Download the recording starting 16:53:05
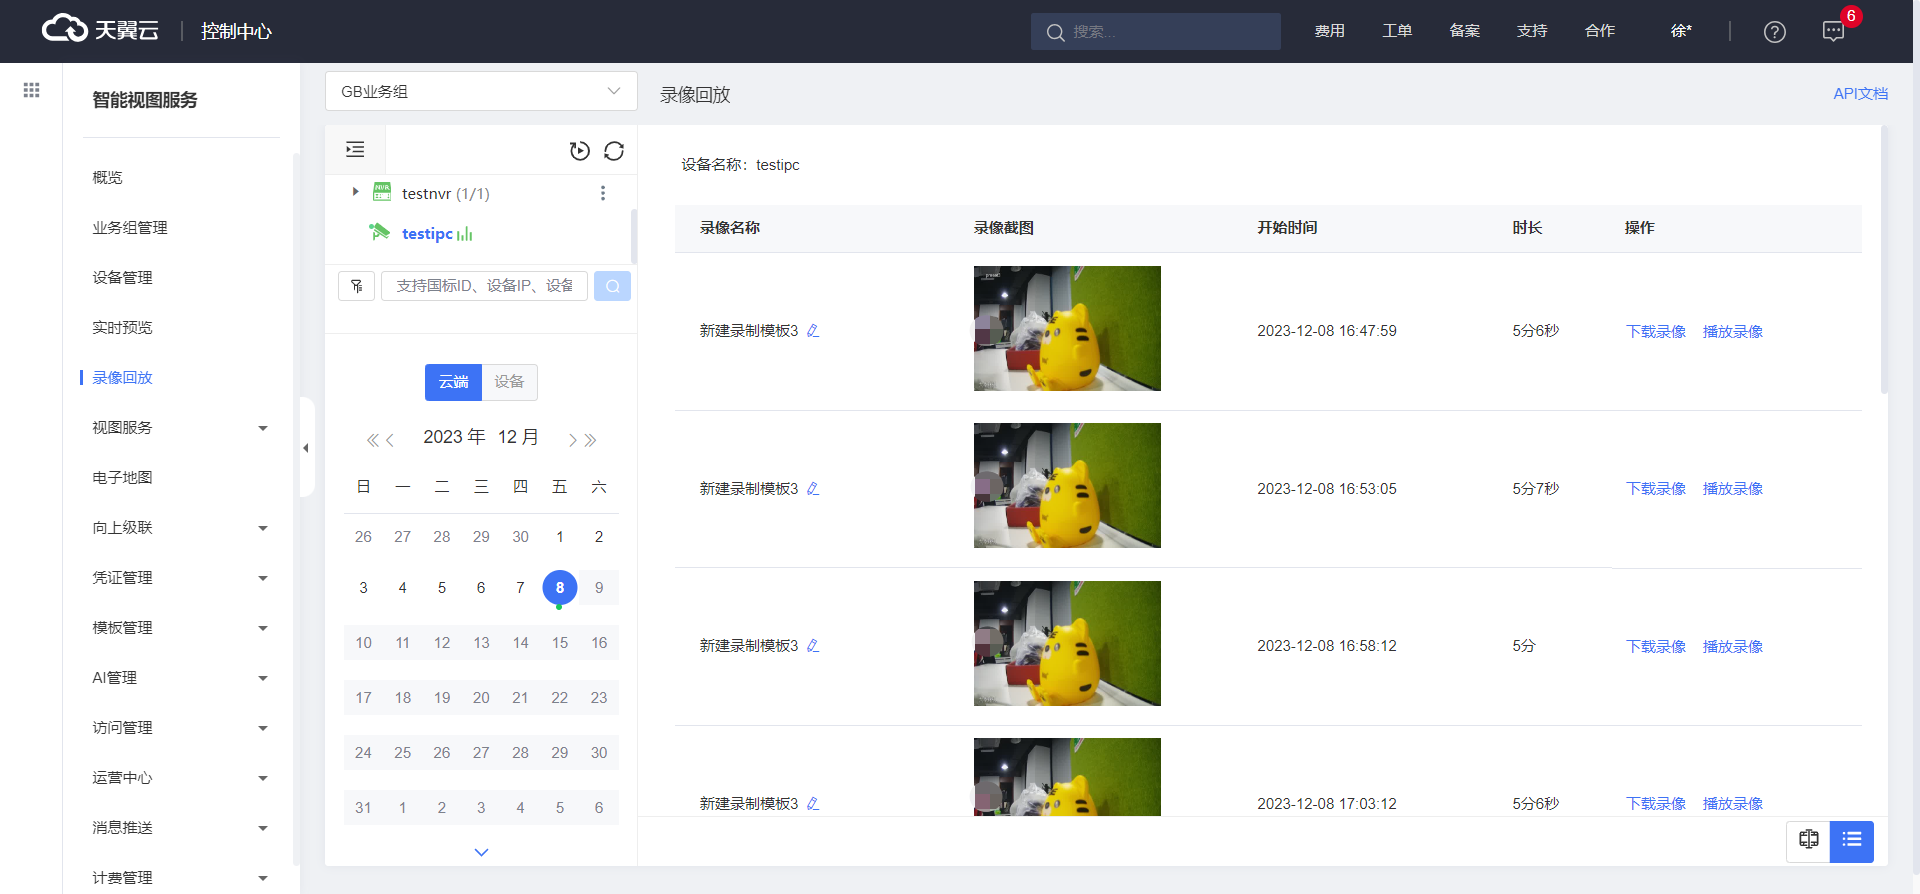 pyautogui.click(x=1656, y=489)
